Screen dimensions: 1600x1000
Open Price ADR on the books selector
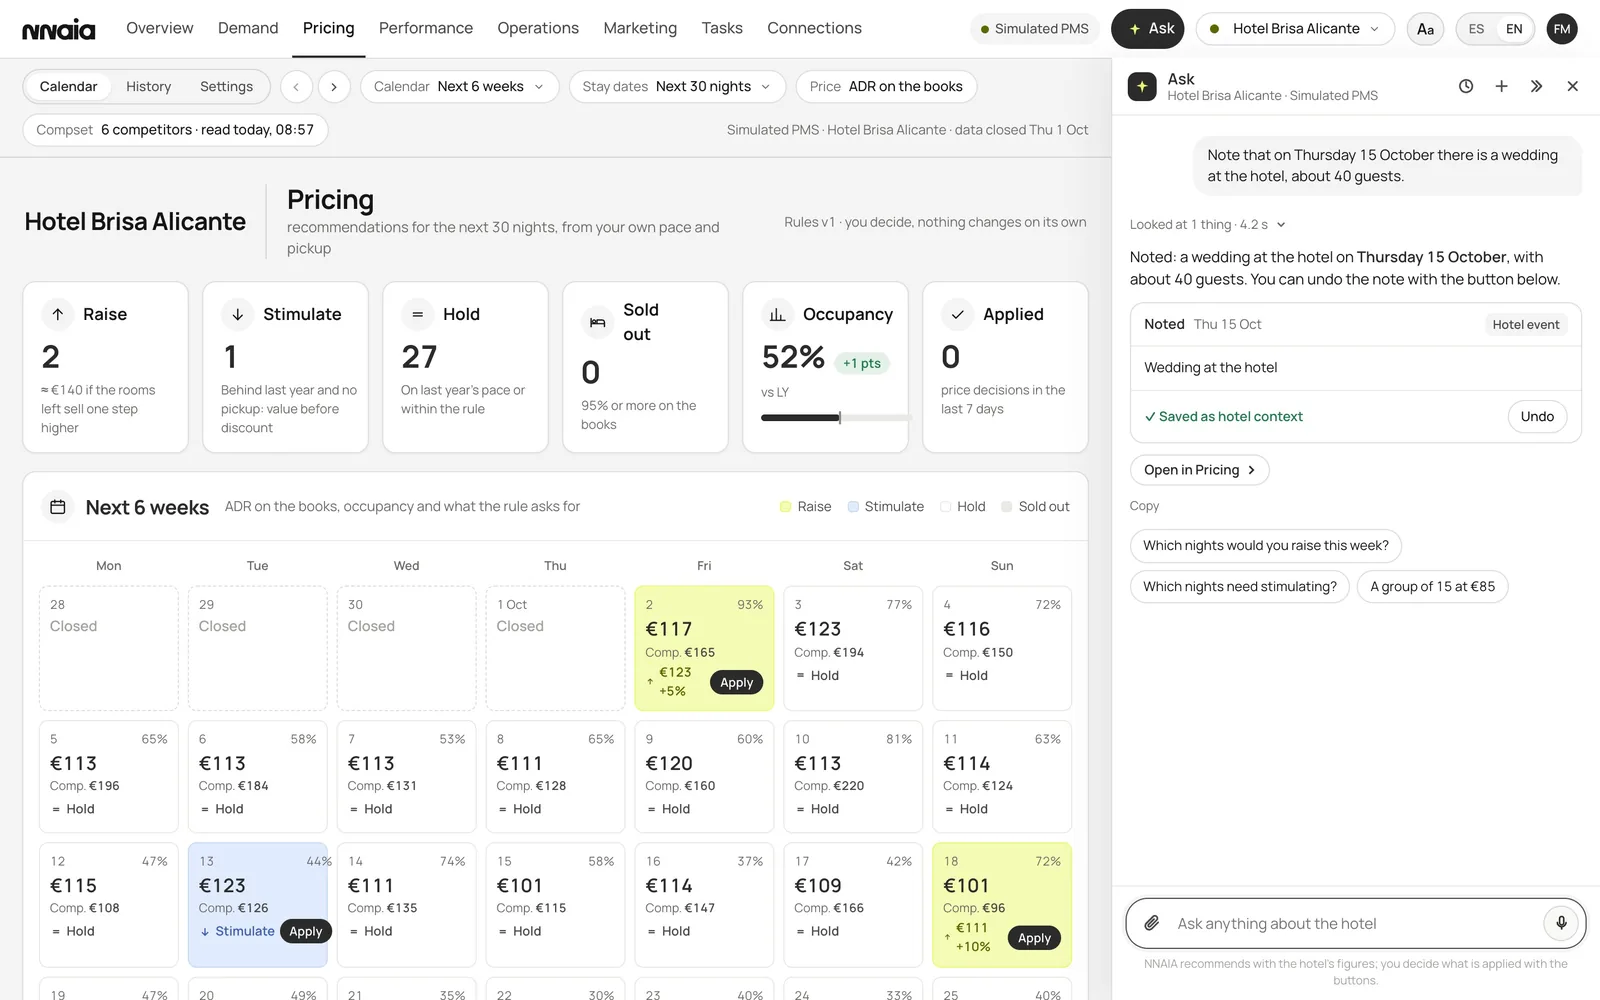(x=887, y=87)
